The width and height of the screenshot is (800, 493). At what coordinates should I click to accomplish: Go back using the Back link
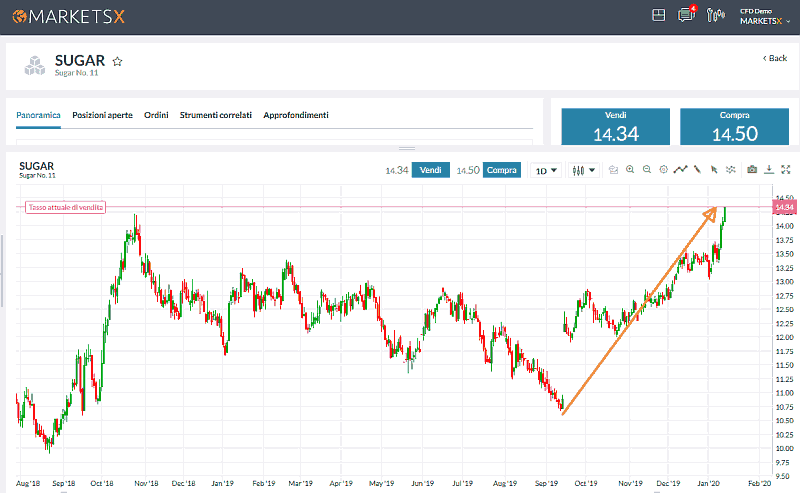774,58
